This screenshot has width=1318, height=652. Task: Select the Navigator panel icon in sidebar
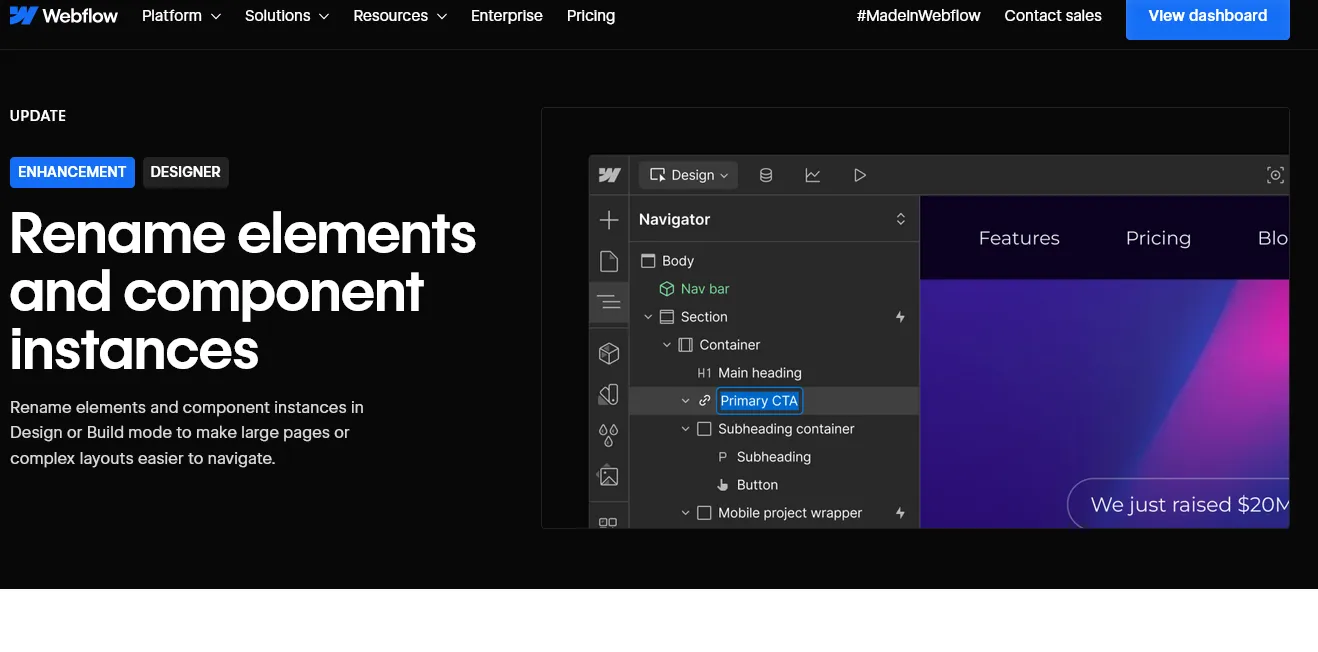click(x=609, y=302)
